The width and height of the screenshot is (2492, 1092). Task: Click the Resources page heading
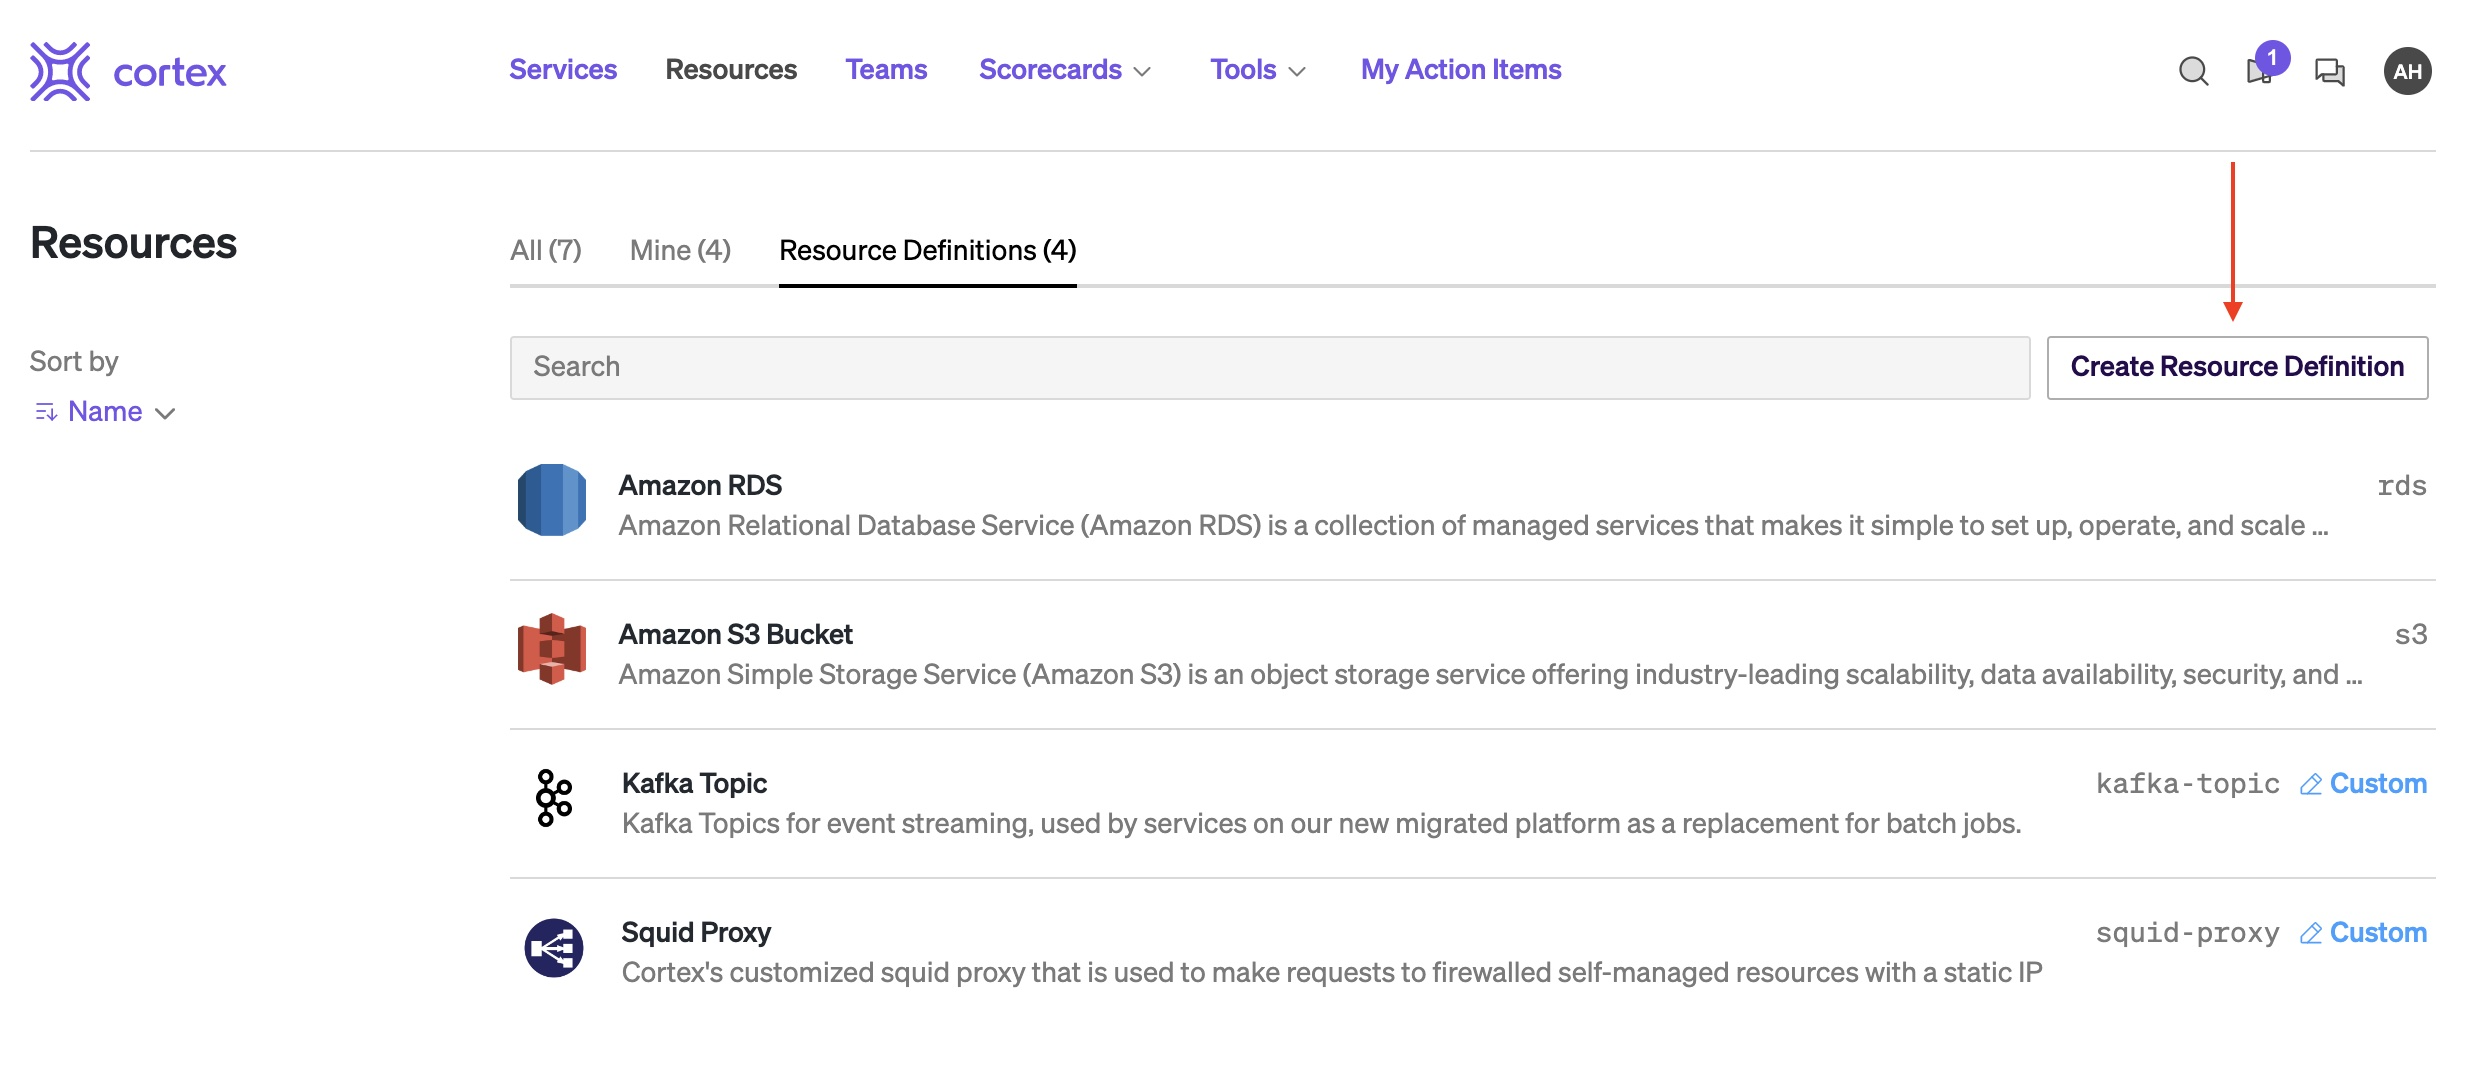click(x=133, y=244)
